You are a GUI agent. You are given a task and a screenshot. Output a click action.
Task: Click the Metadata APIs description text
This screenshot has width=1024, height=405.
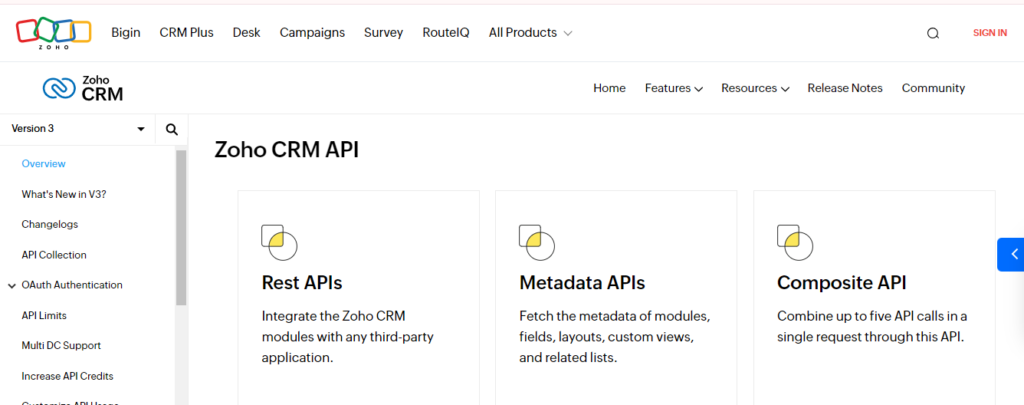pyautogui.click(x=615, y=337)
